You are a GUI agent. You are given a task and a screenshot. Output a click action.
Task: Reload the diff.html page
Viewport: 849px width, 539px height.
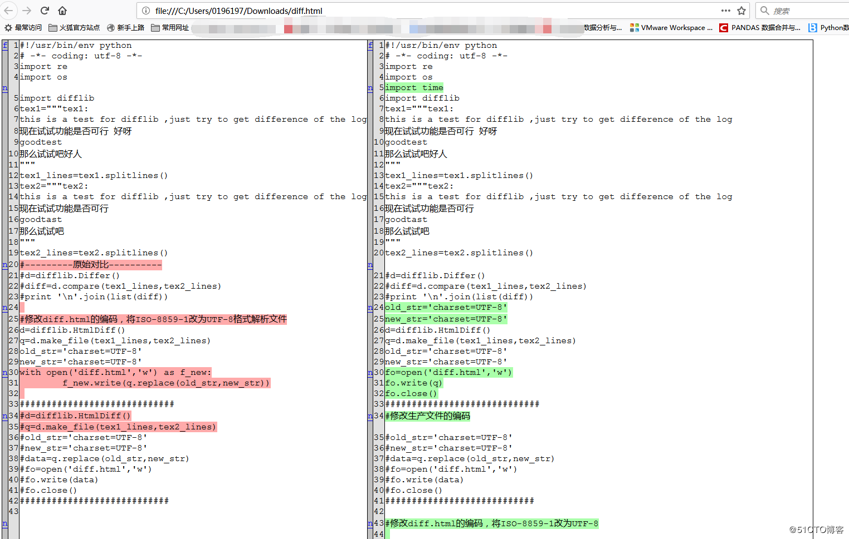(44, 10)
